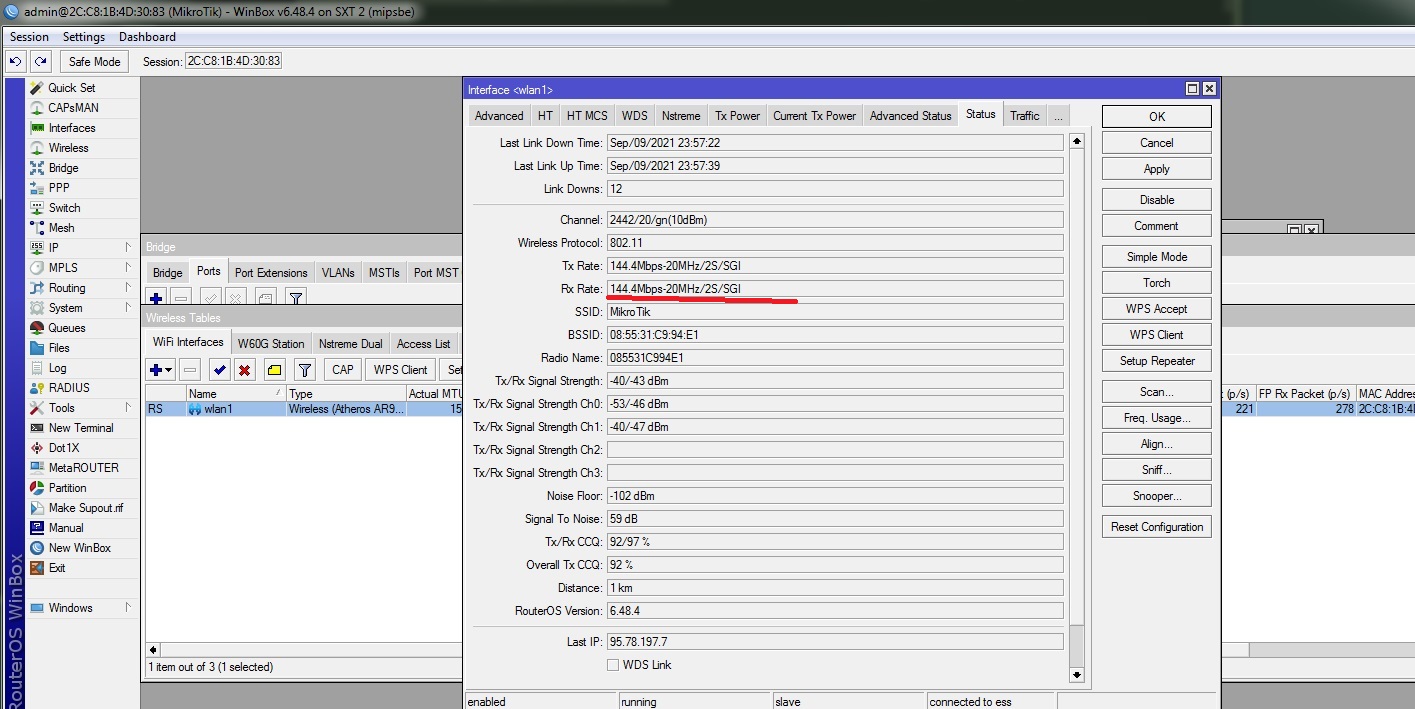1415x709 pixels.
Task: Click the blue check enable icon in Wireless Tables
Action: coord(220,370)
